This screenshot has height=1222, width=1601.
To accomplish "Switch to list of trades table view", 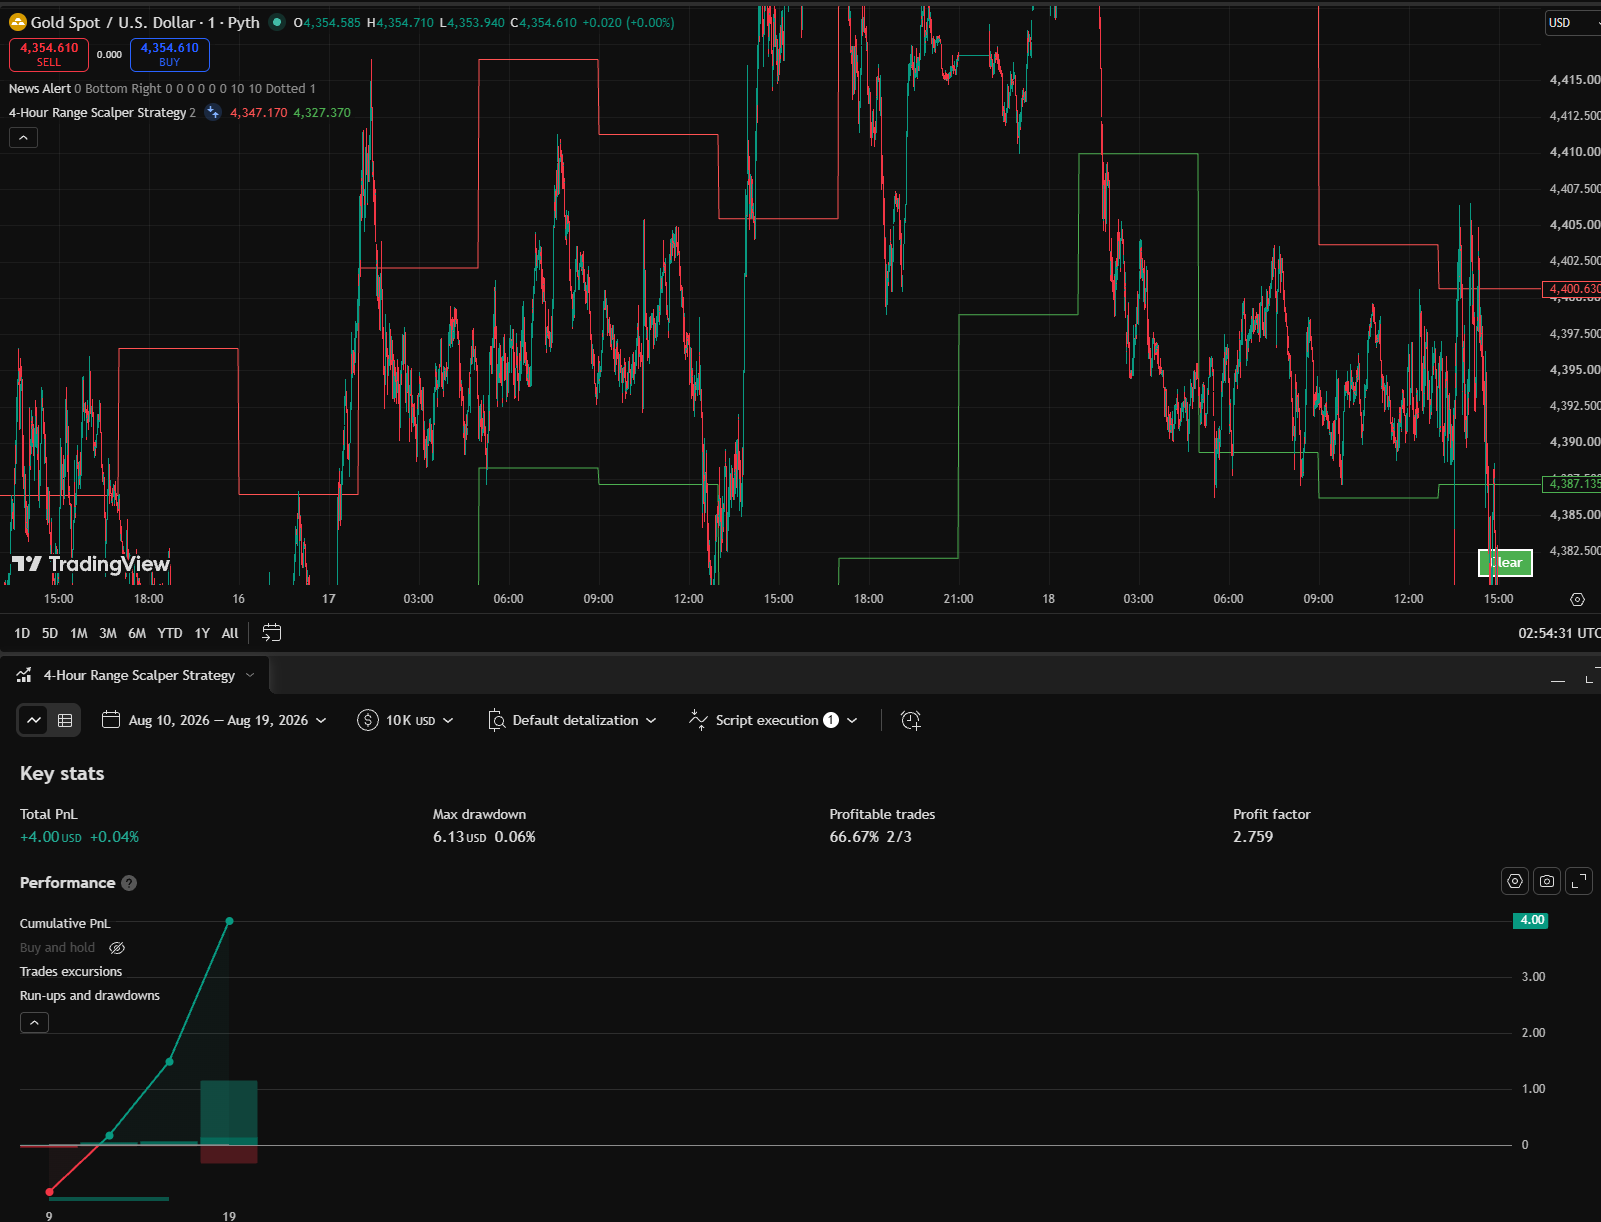I will pos(65,720).
